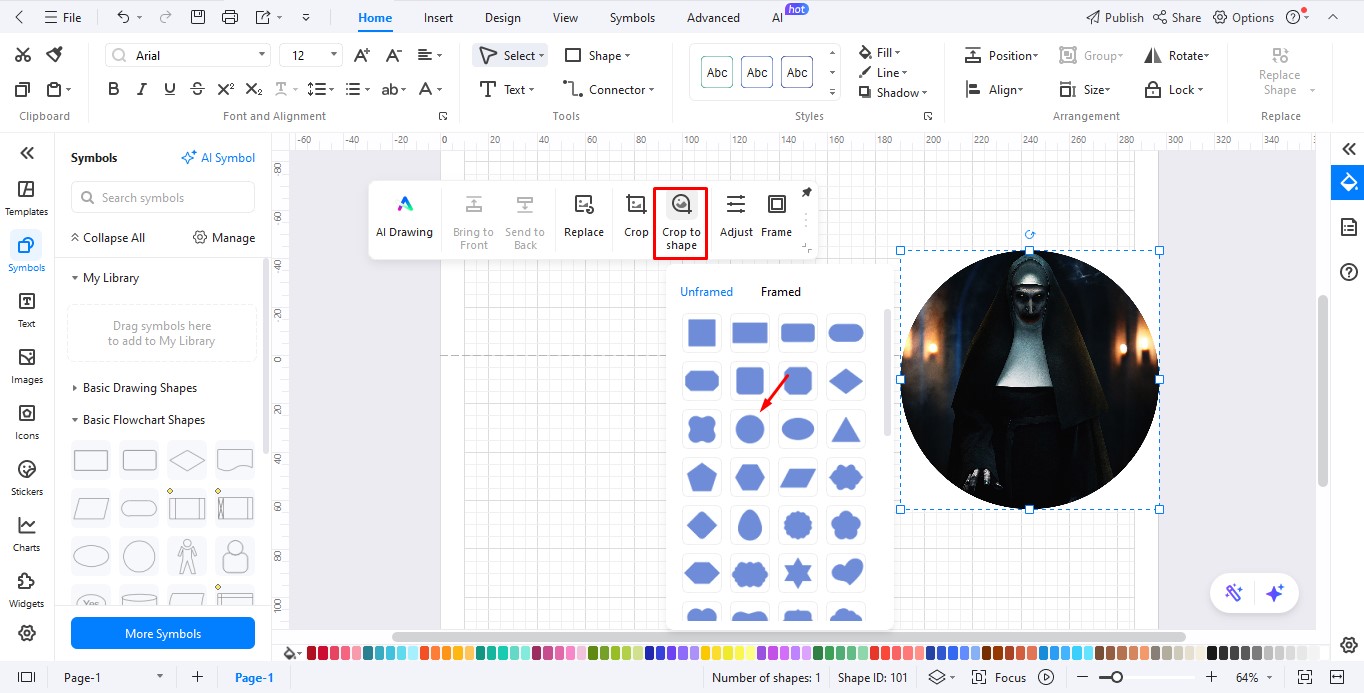Viewport: 1364px width, 693px height.
Task: Adjust the zoom slider
Action: point(1116,677)
